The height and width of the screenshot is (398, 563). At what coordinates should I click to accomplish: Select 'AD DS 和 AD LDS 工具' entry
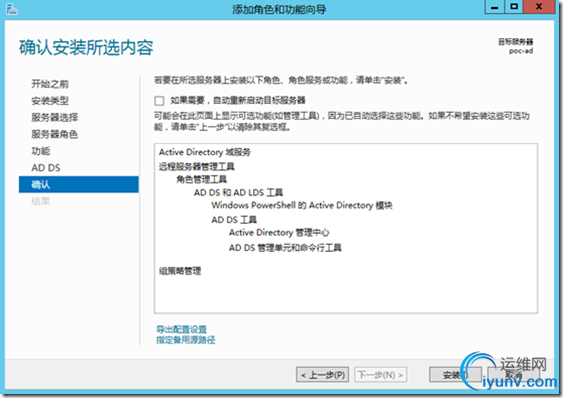coord(238,193)
